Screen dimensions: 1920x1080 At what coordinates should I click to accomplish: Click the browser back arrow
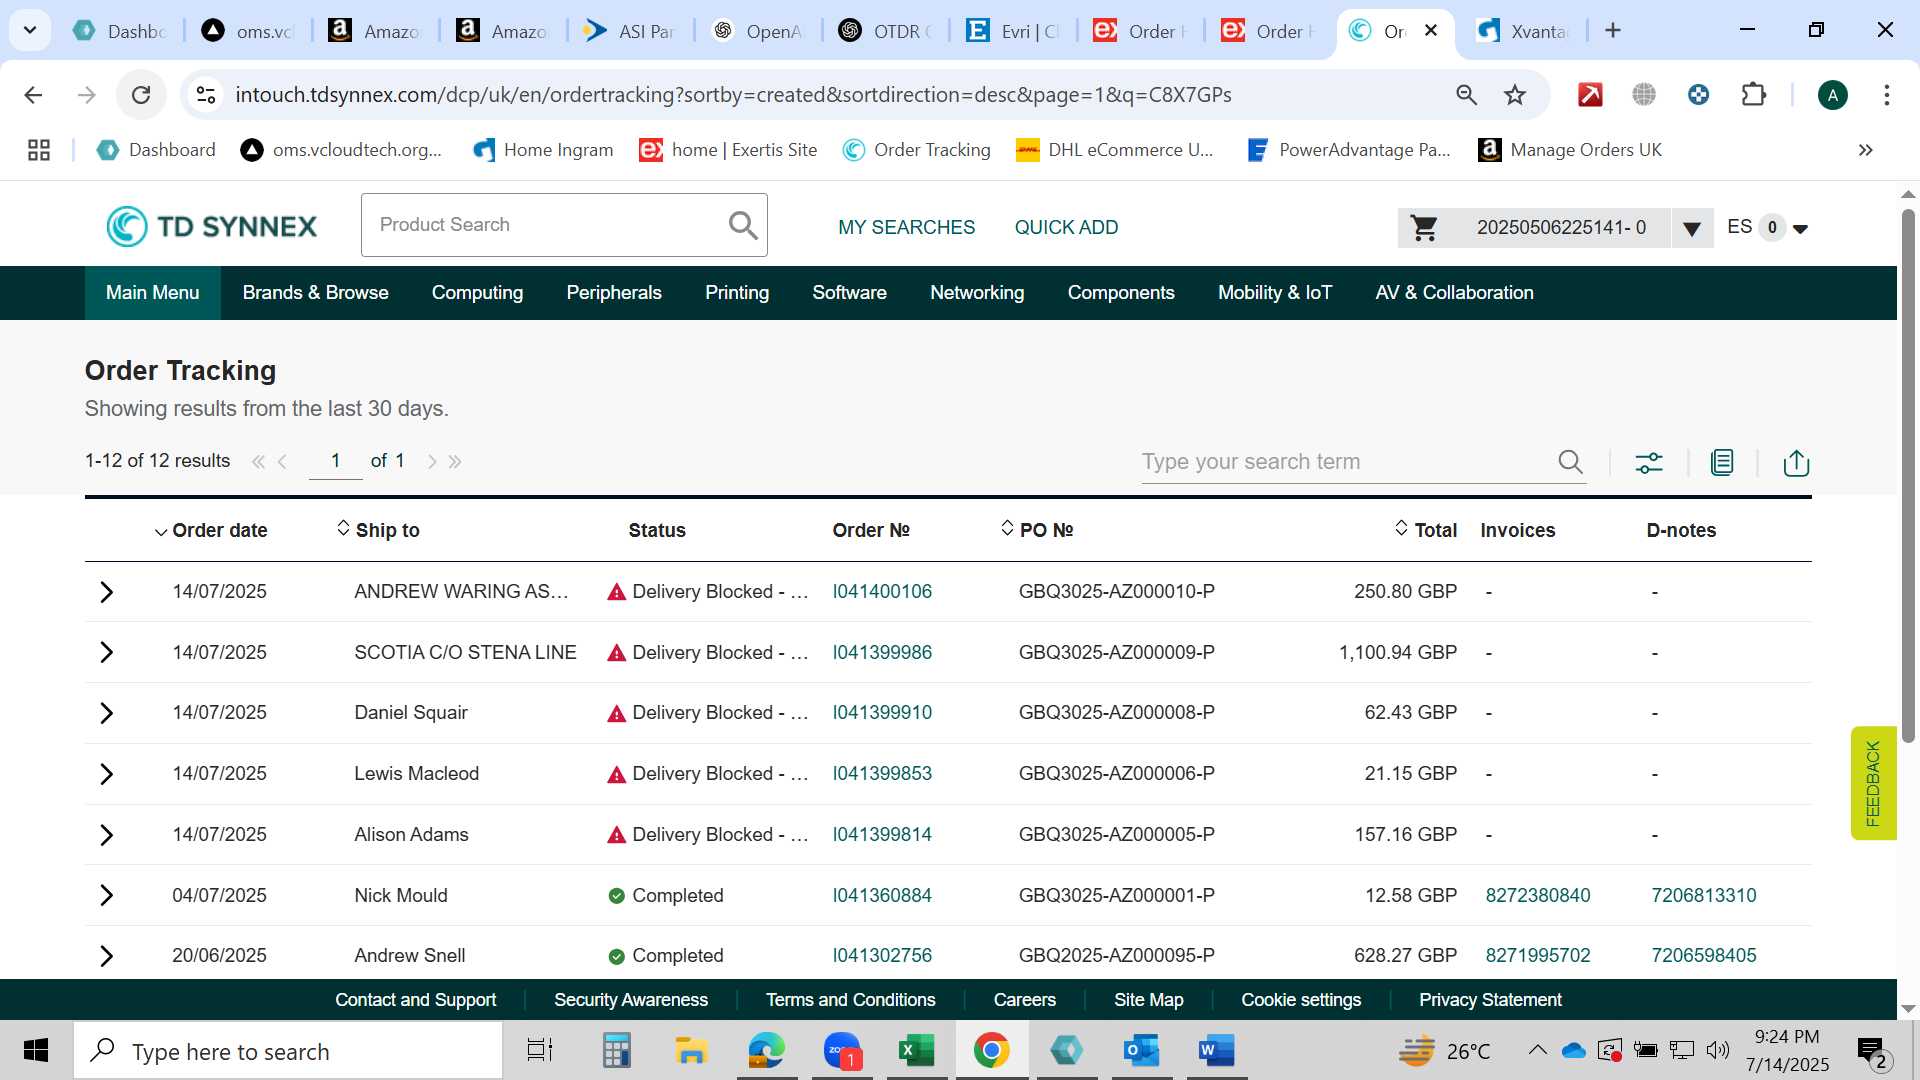(33, 95)
